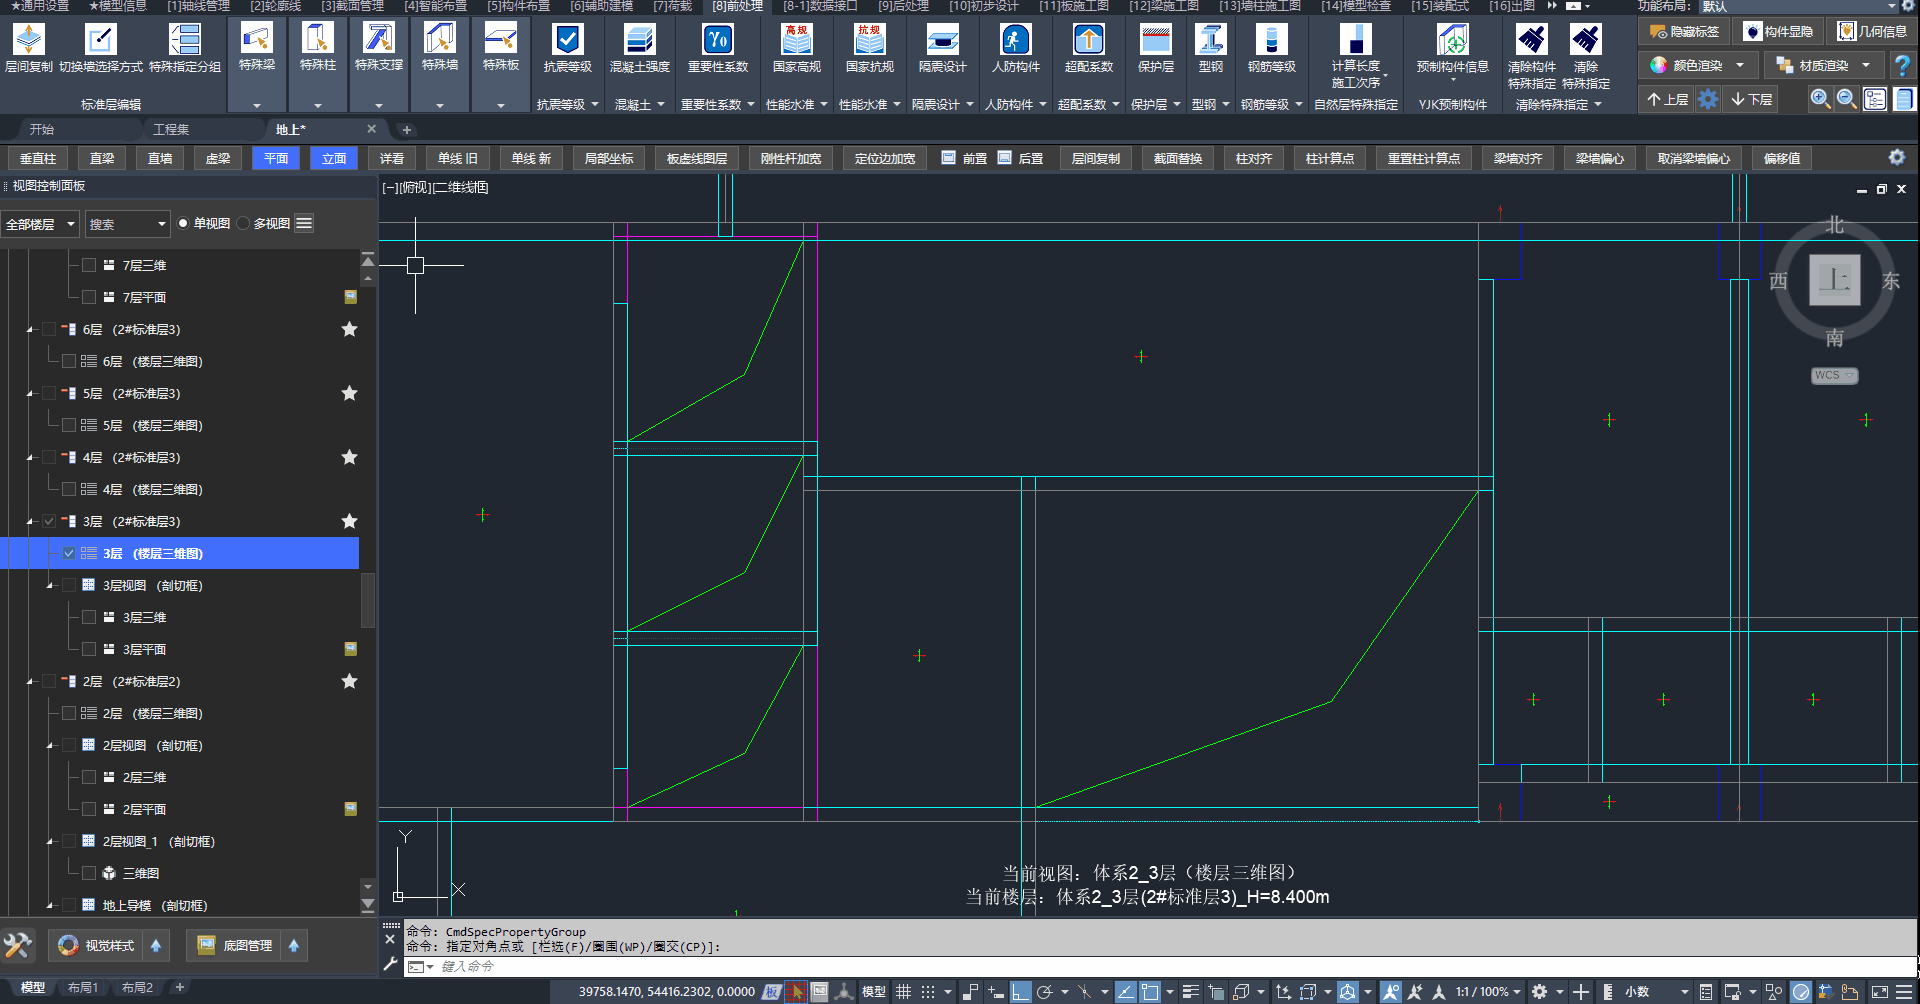The image size is (1920, 1004).
Task: Click the 上层 button
Action: pyautogui.click(x=1667, y=99)
